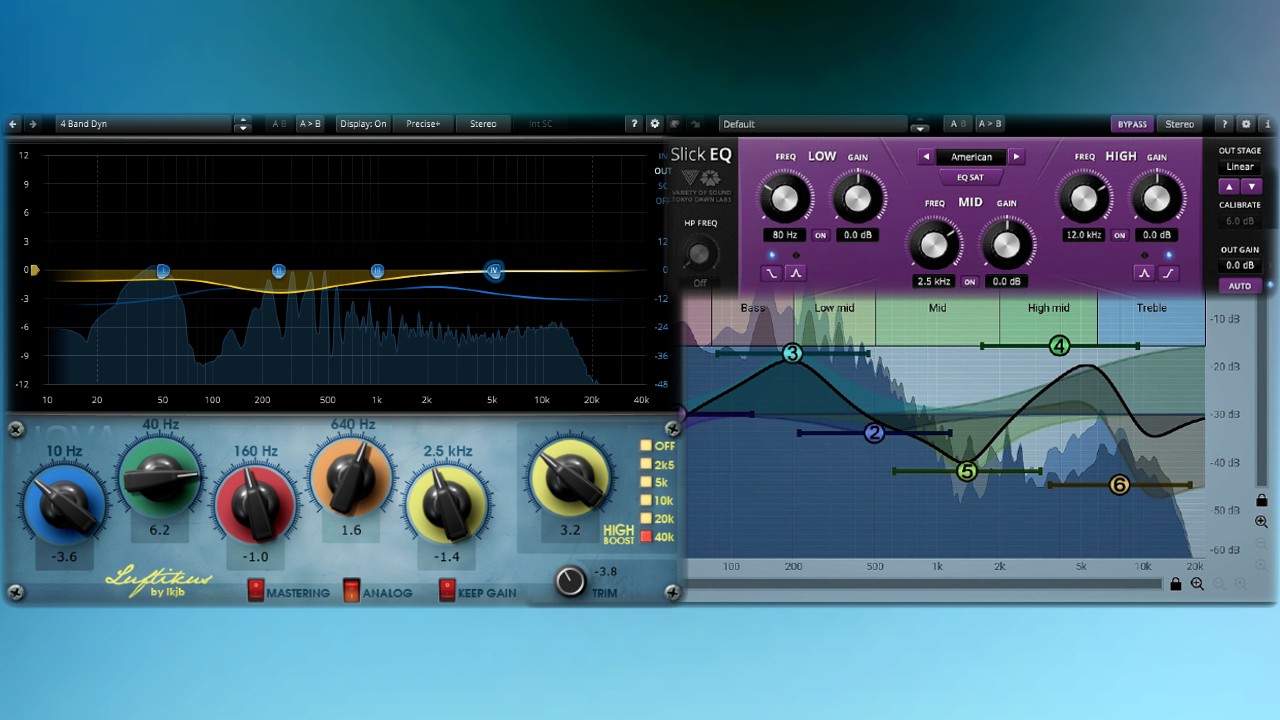Toggle SlickEQ BYPASS
1280x720 pixels.
click(x=1132, y=124)
